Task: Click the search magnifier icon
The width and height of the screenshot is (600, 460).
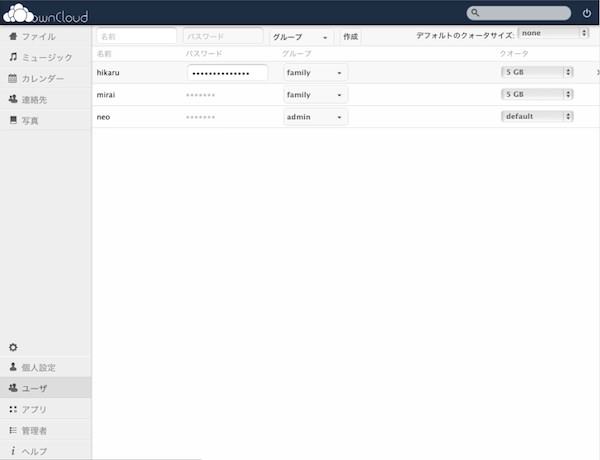Action: click(x=475, y=13)
